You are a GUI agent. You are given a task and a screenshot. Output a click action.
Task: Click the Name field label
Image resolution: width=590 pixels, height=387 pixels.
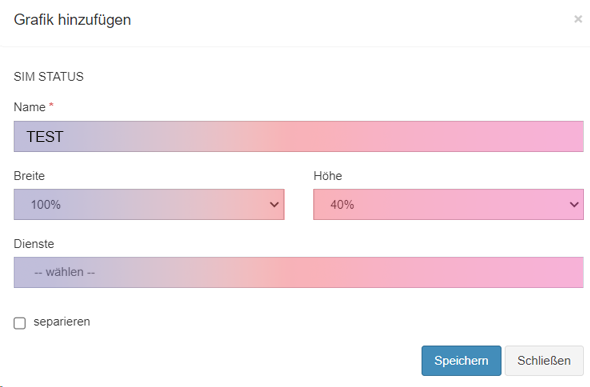click(29, 107)
